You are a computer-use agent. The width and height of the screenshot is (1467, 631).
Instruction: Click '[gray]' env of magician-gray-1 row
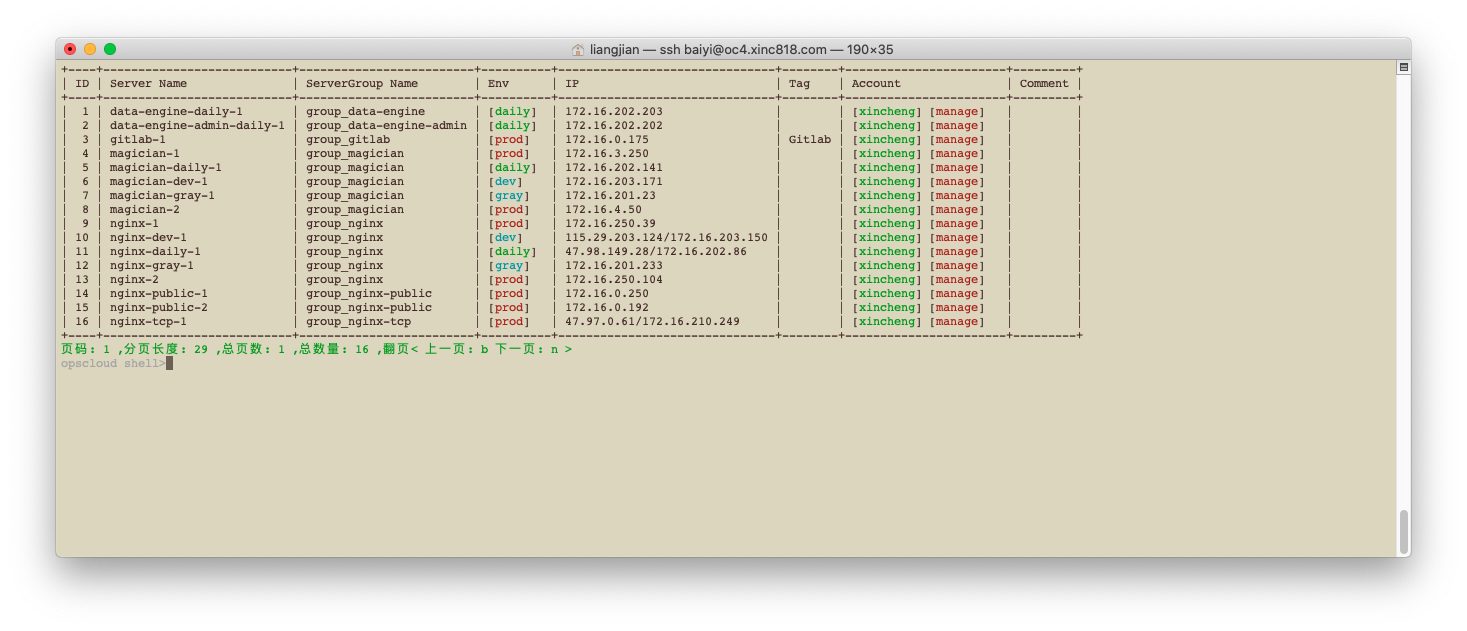click(509, 196)
